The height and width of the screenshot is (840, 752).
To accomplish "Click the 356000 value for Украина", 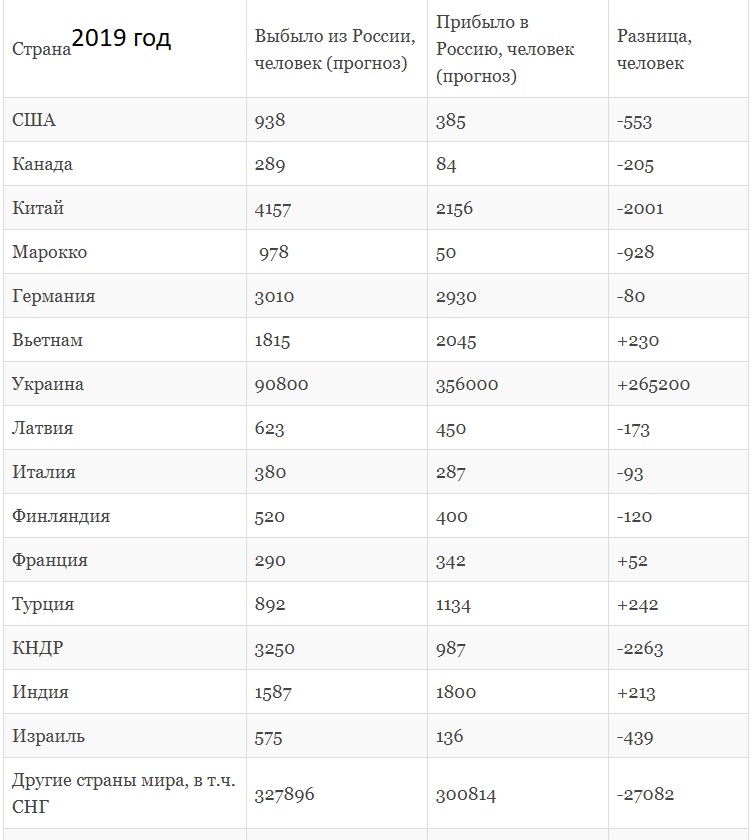I will (x=467, y=384).
